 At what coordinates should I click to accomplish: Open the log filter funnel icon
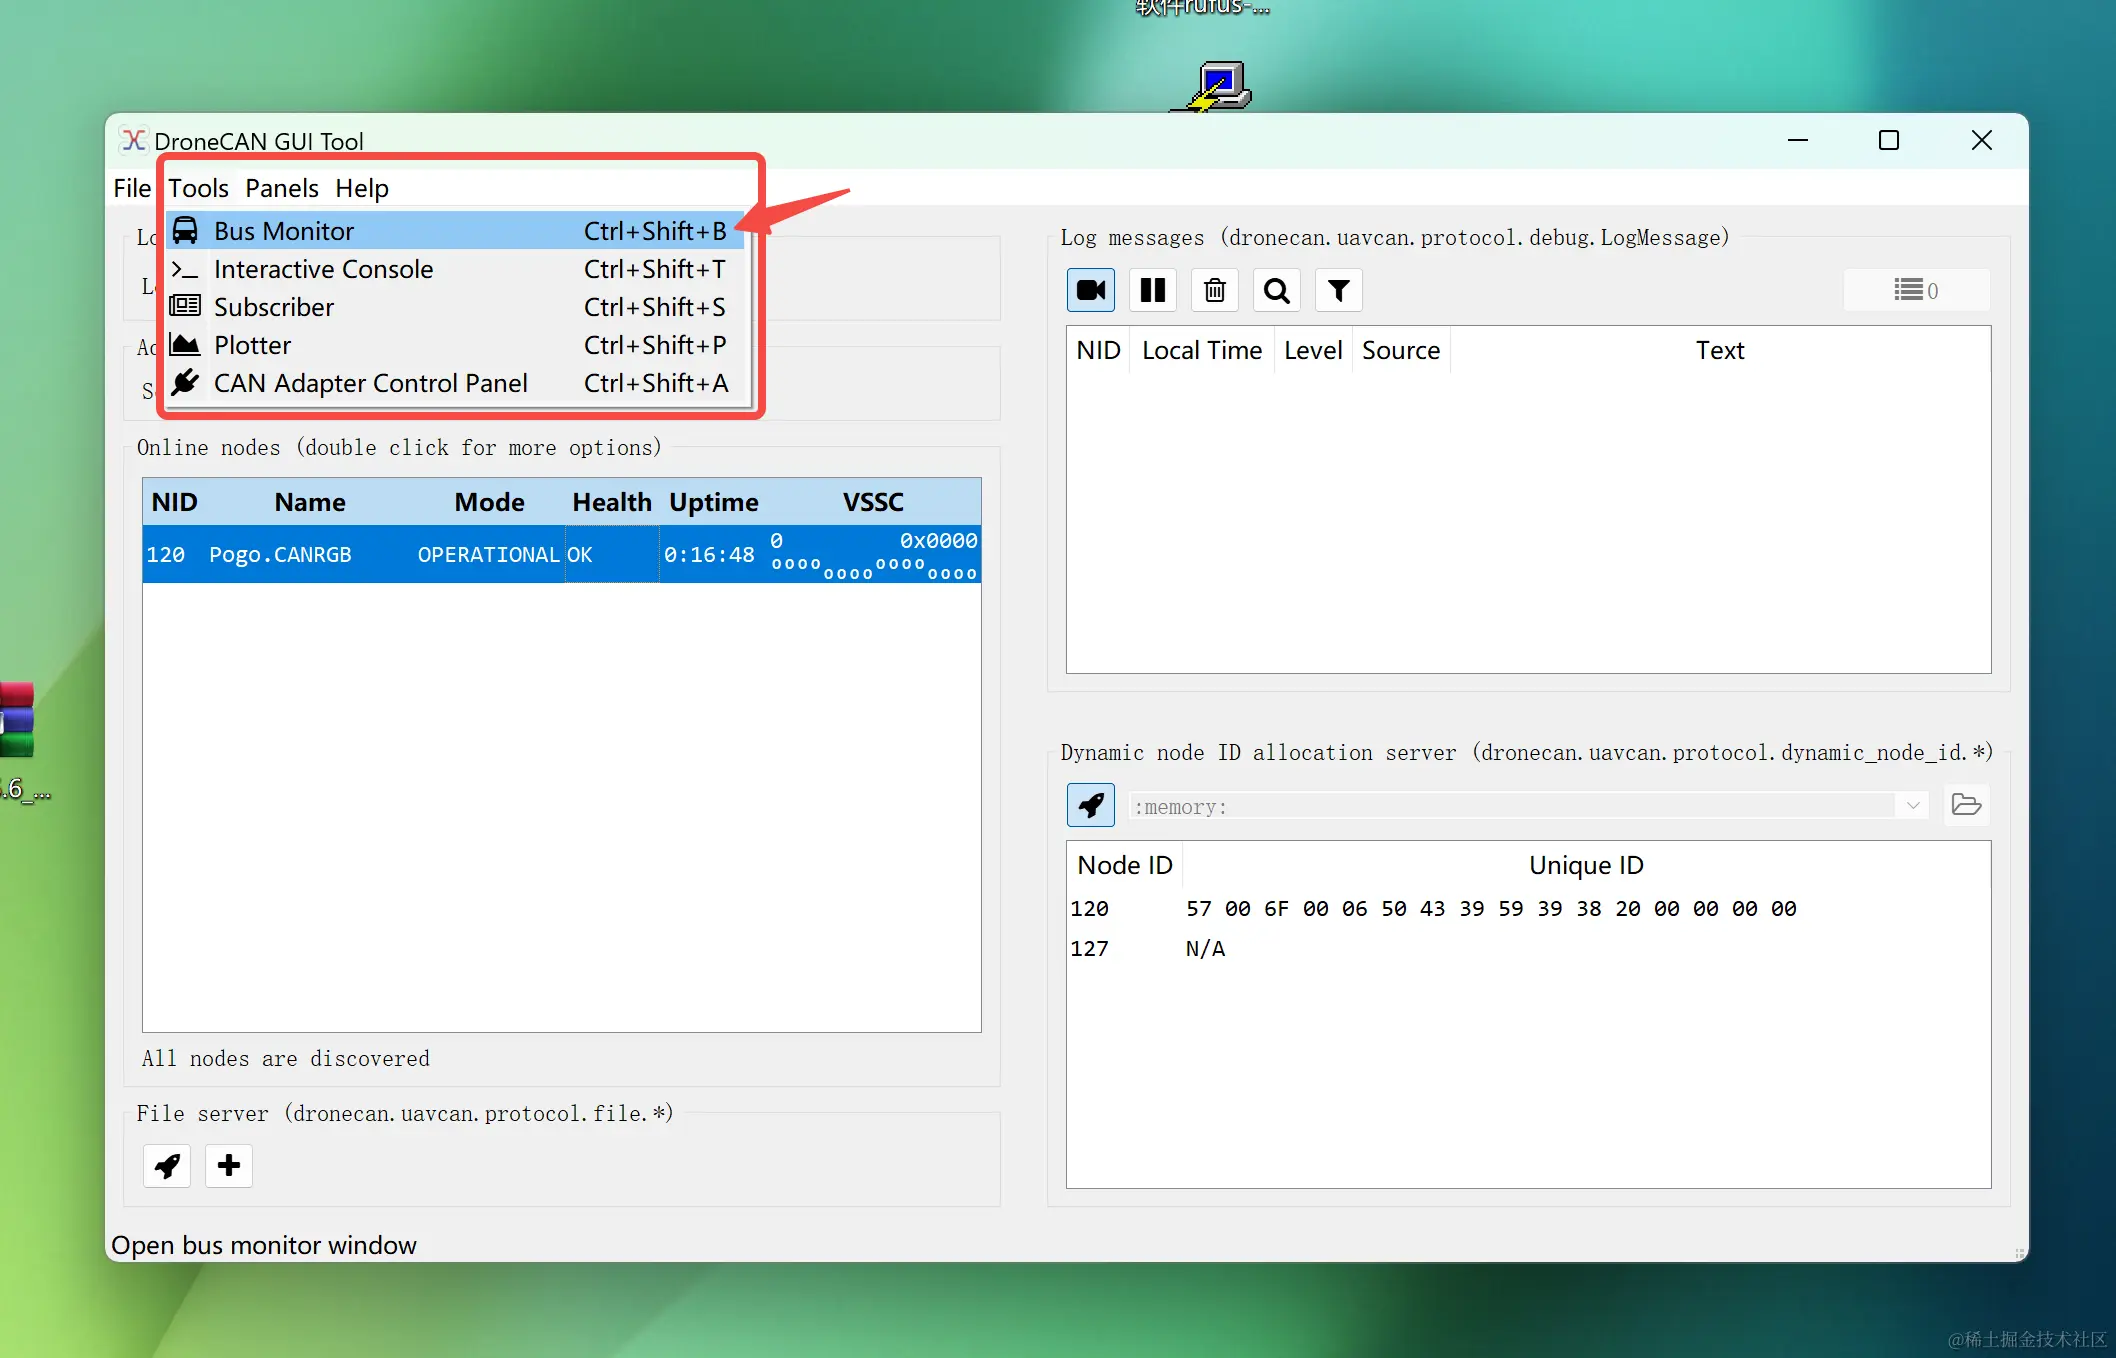click(x=1338, y=291)
